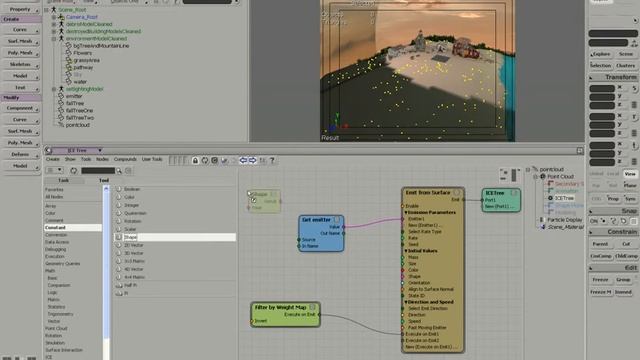The width and height of the screenshot is (640, 360).
Task: Collapse the Scene_Root tree node
Action: (x=47, y=9)
